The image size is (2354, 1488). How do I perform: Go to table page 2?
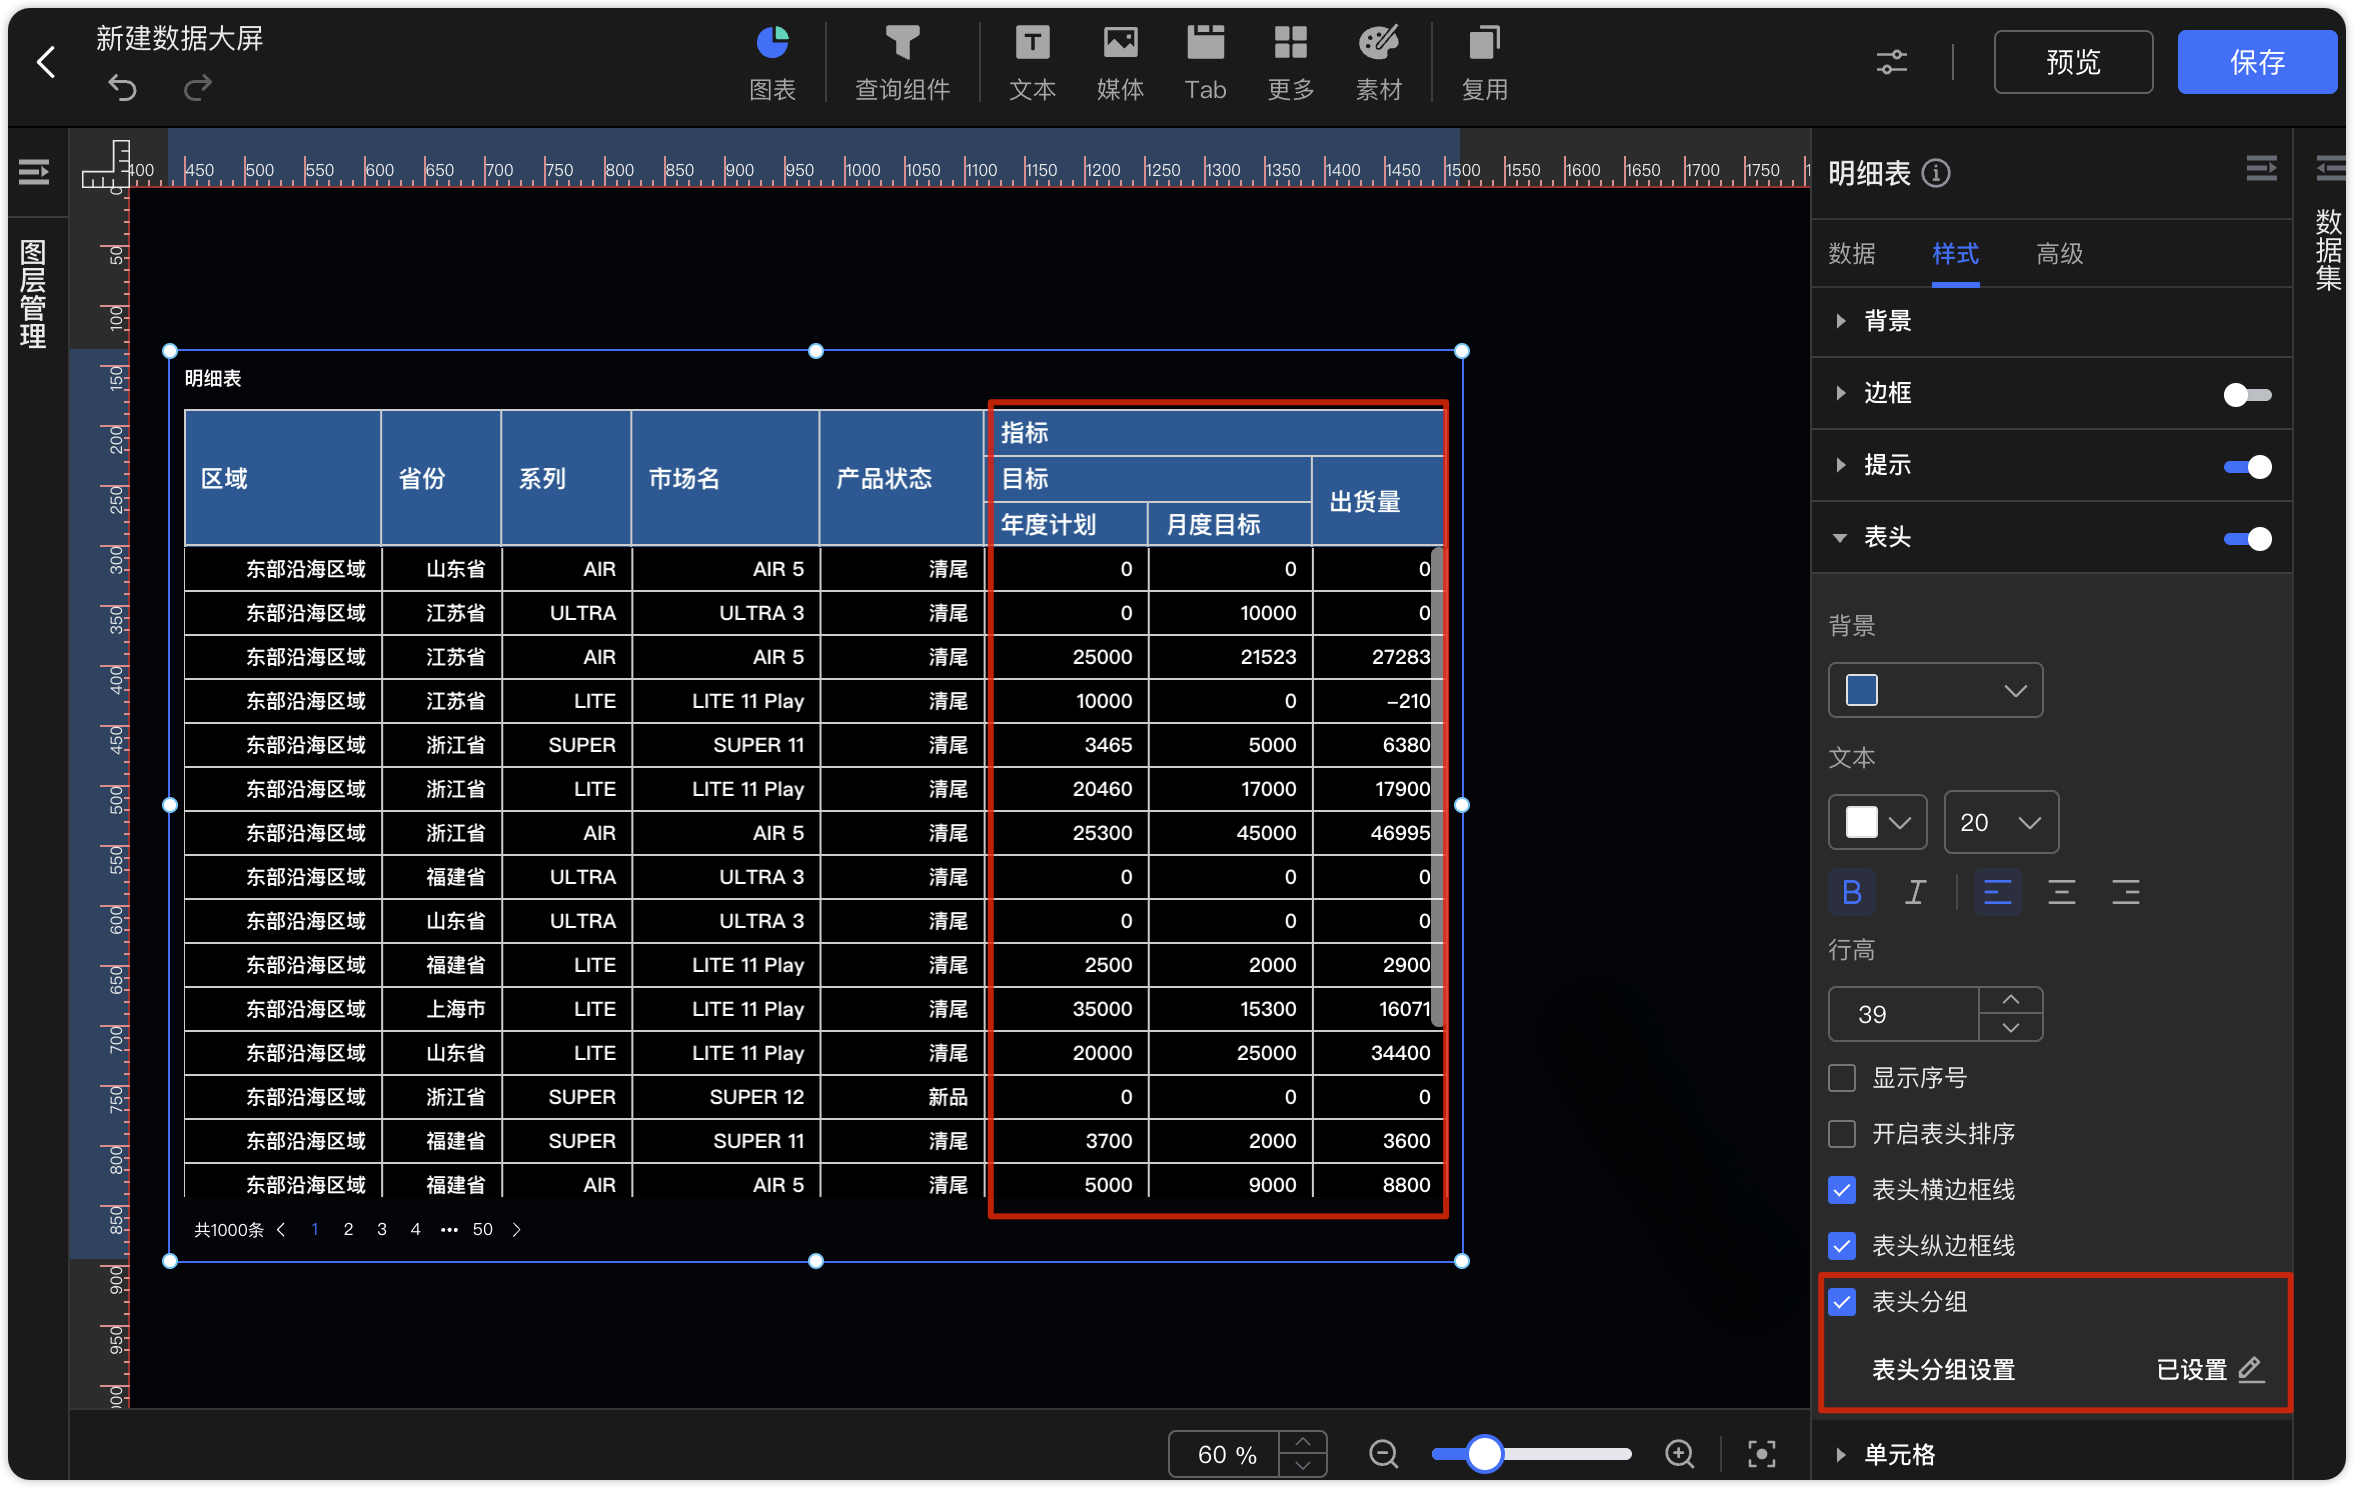pyautogui.click(x=348, y=1229)
